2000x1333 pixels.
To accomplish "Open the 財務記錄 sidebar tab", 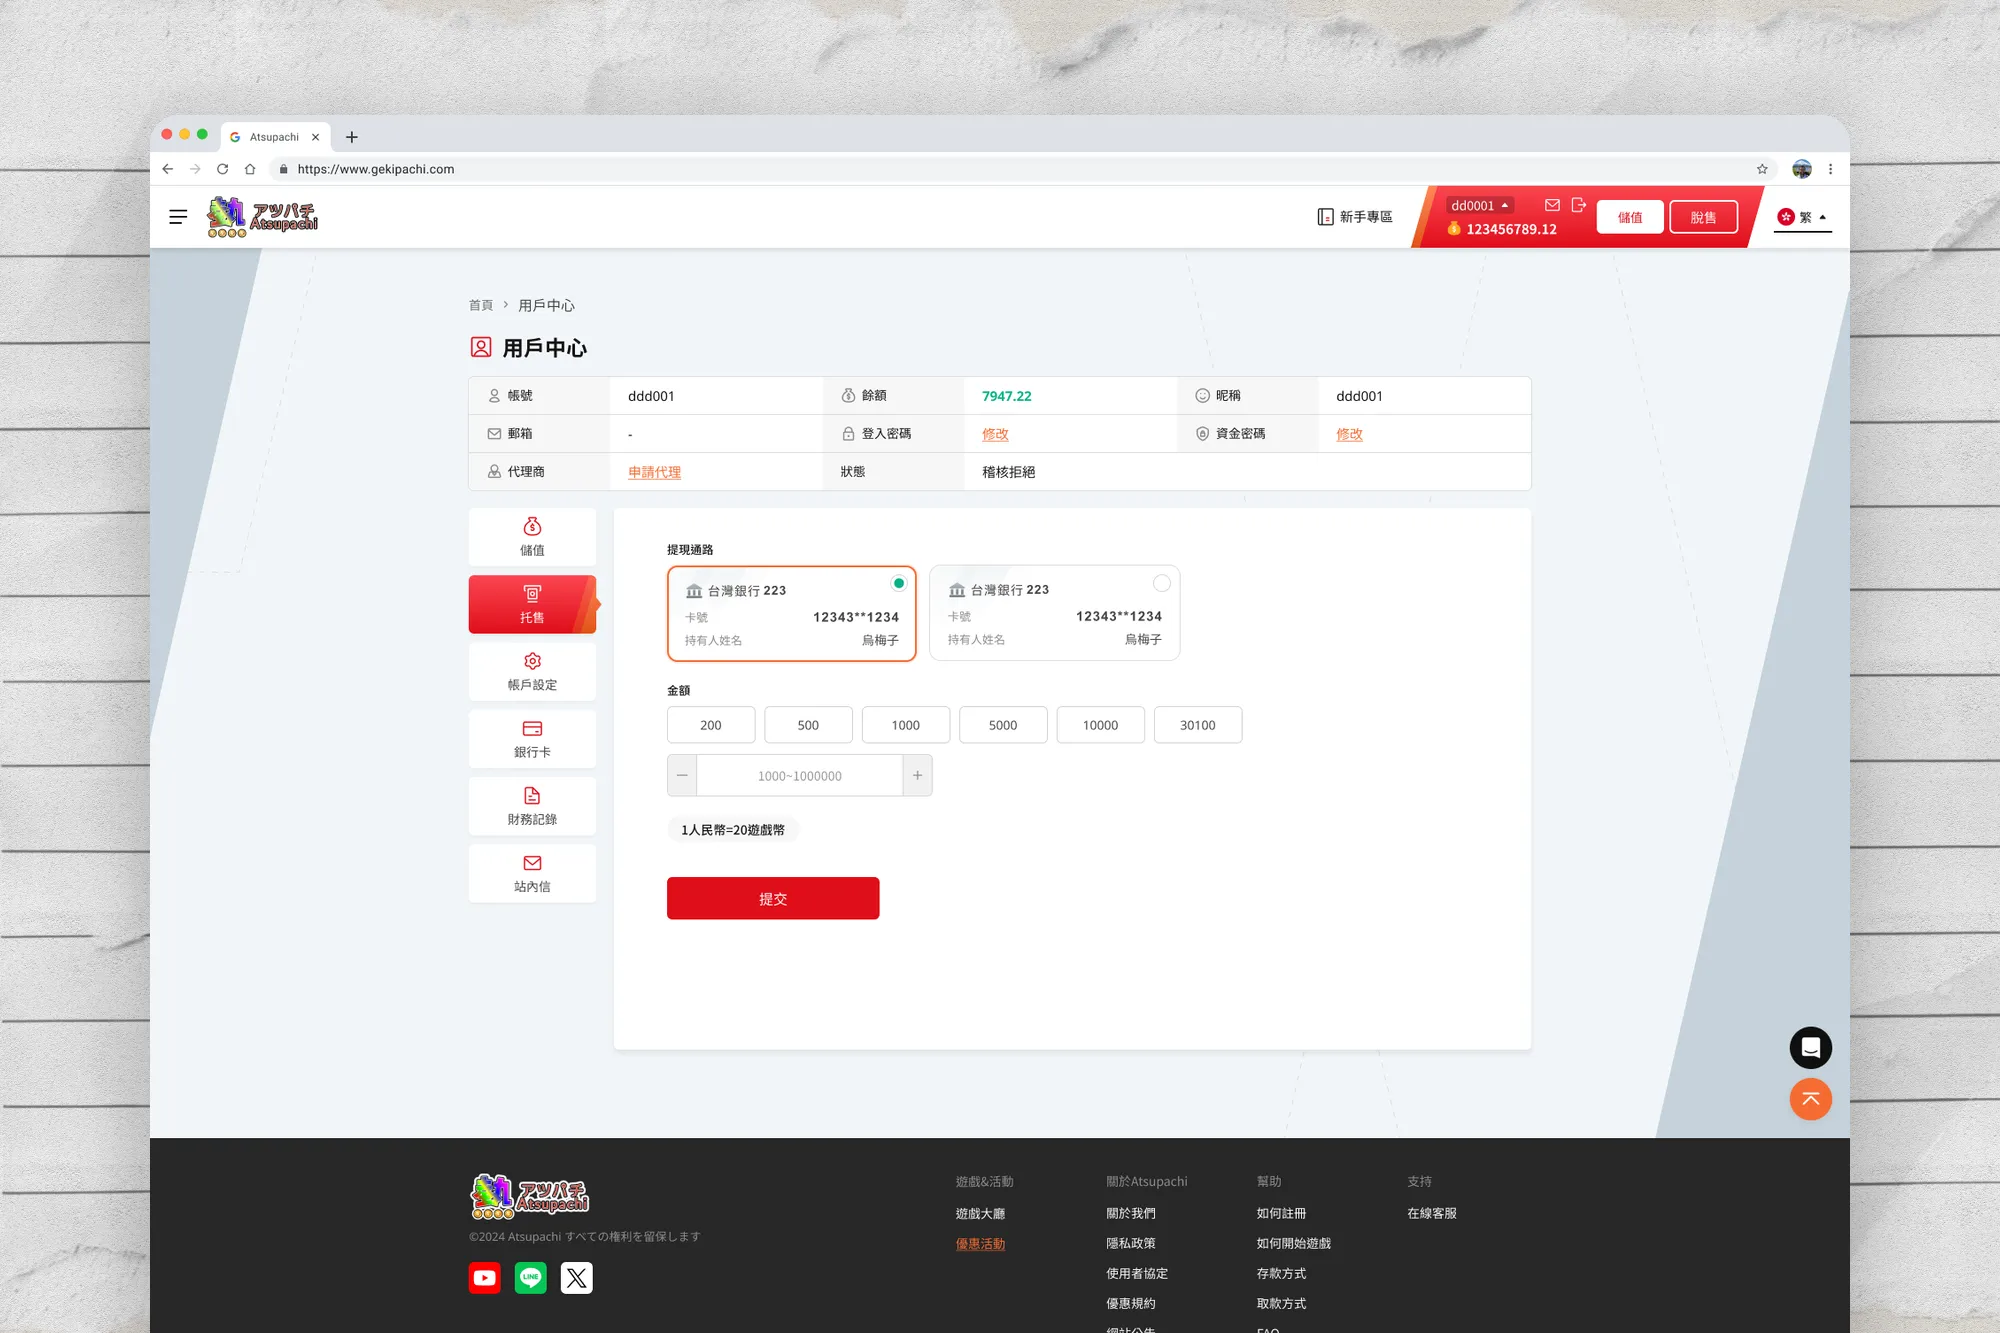I will (532, 806).
